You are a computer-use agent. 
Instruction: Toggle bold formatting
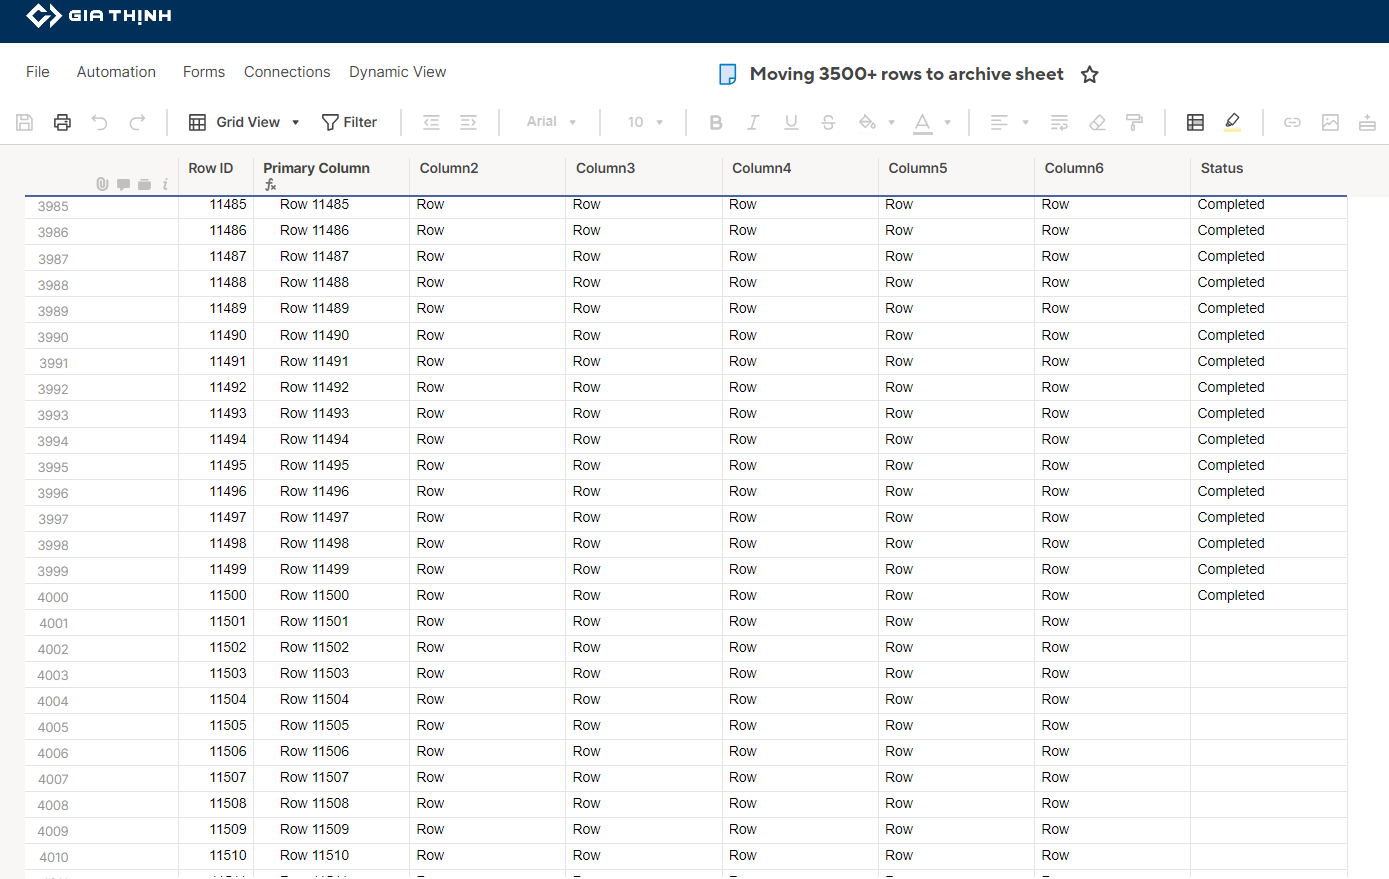(x=716, y=122)
